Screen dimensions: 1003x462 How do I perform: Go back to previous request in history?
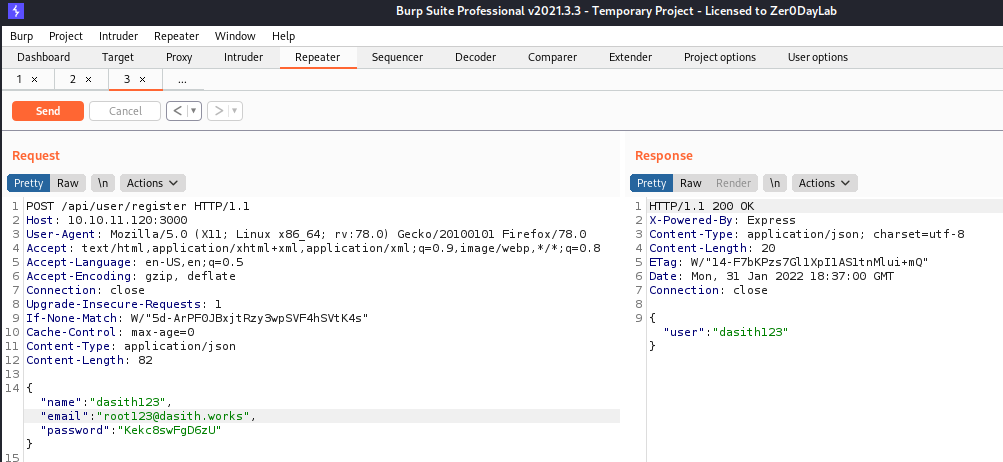click(177, 111)
